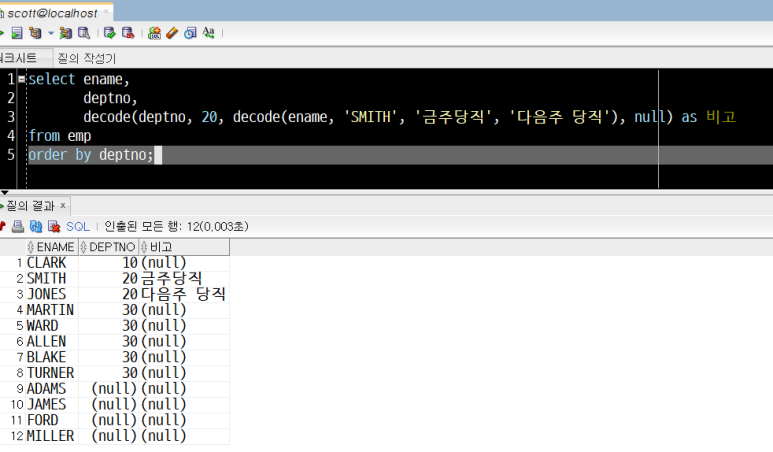Image resolution: width=773 pixels, height=452 pixels.
Task: Click line number 2 in the editor gutter
Action: click(x=11, y=98)
